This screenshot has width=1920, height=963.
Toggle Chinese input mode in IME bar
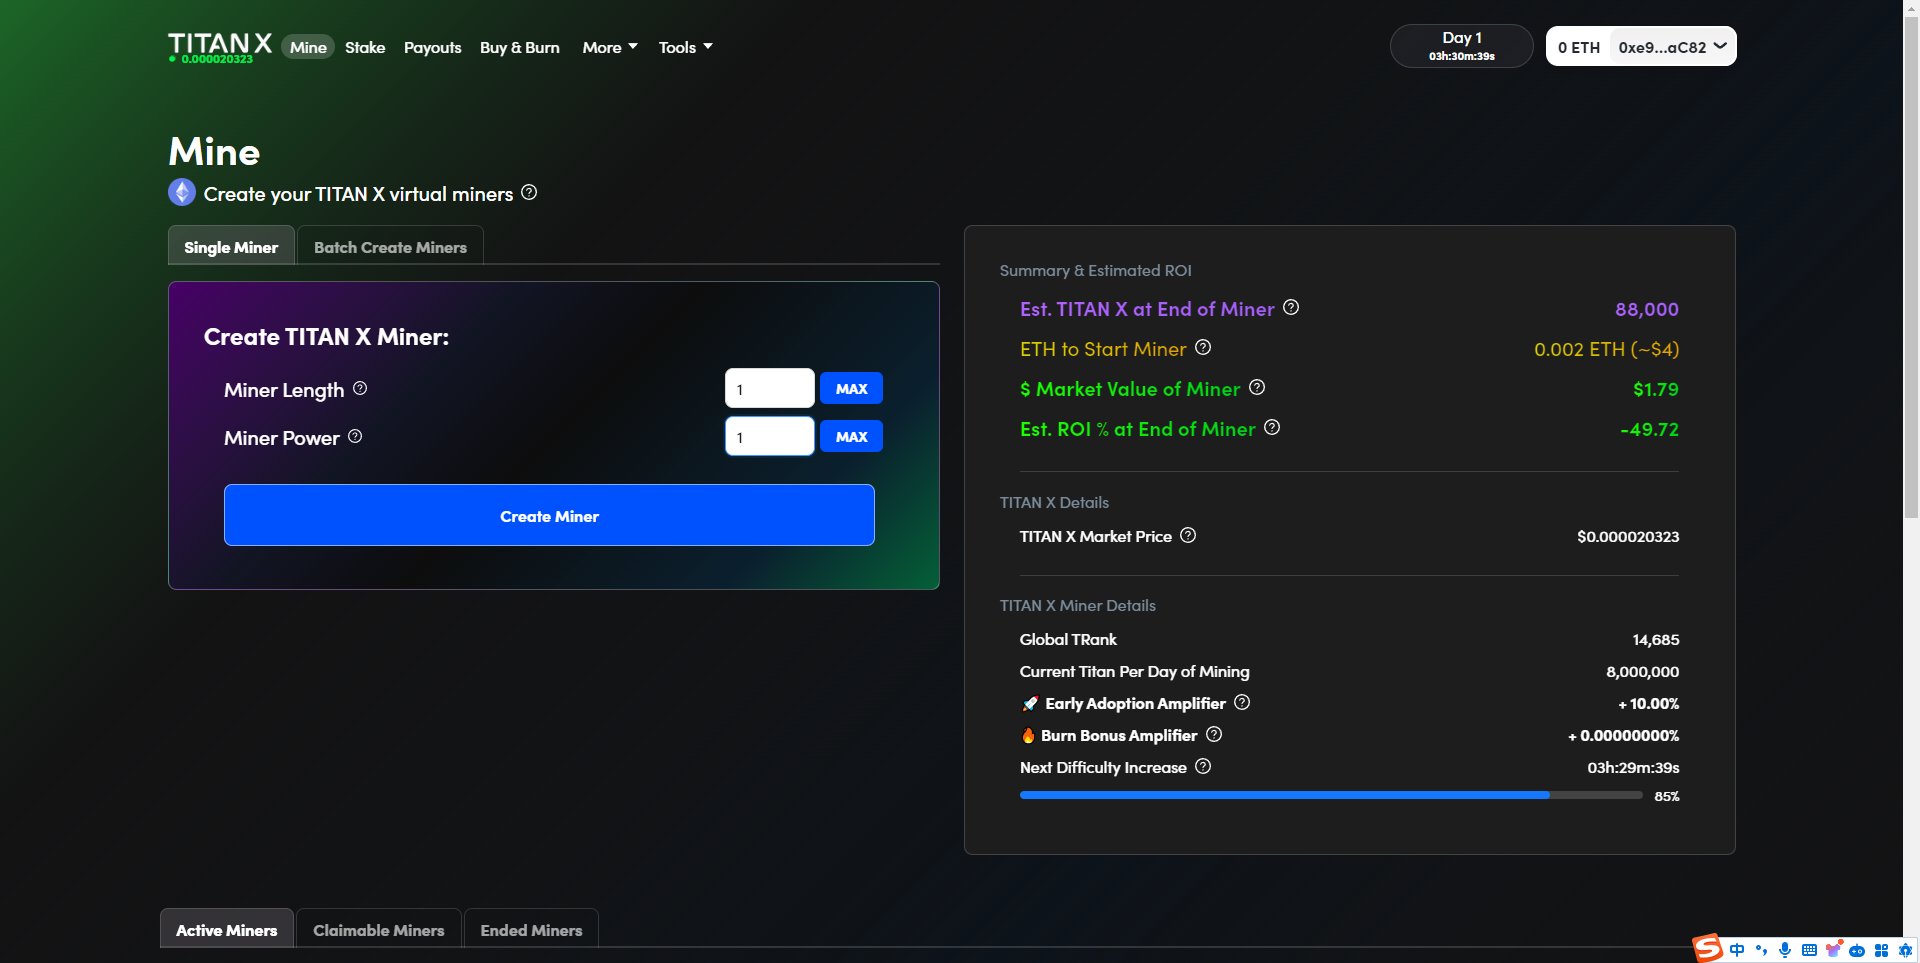tap(1737, 950)
